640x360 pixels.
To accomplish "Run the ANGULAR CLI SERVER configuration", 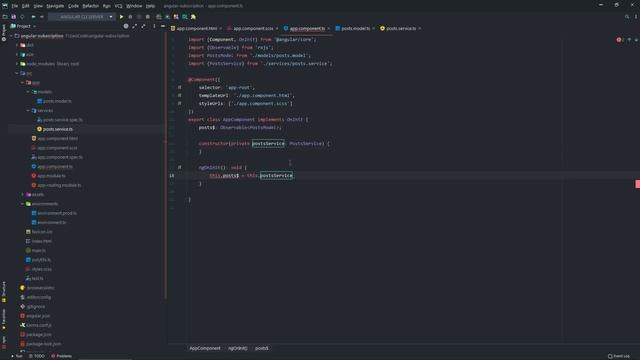I will pyautogui.click(x=121, y=17).
